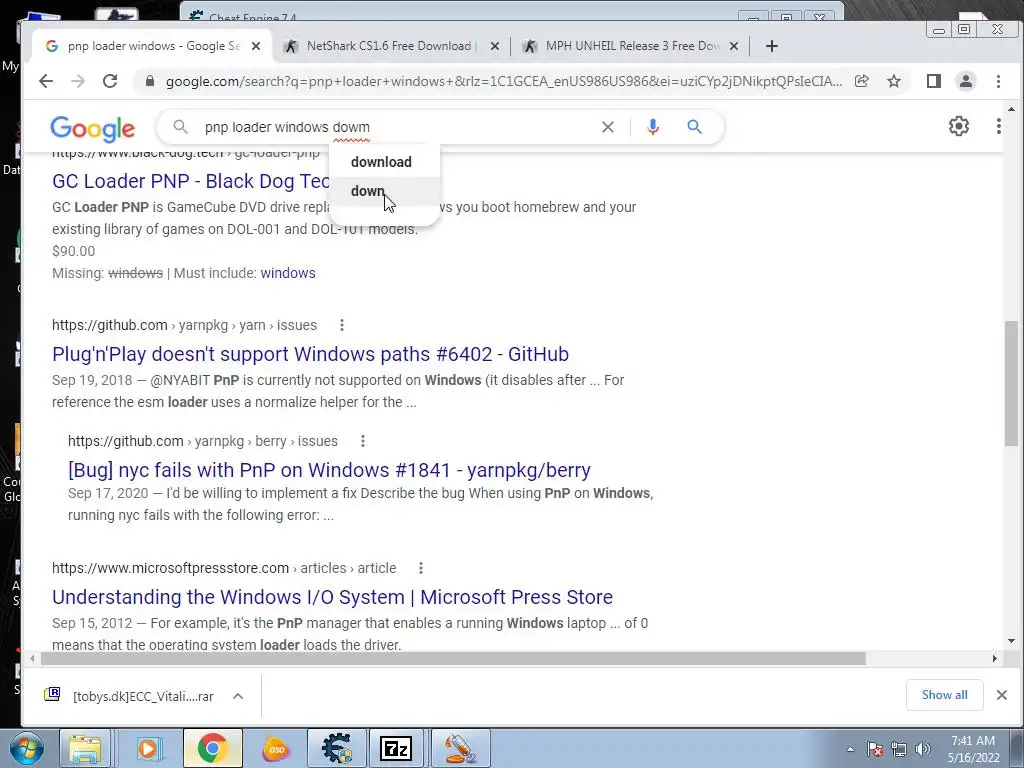Submit search with the blue magnifier icon
Screen dimensions: 1024x768
pos(694,127)
